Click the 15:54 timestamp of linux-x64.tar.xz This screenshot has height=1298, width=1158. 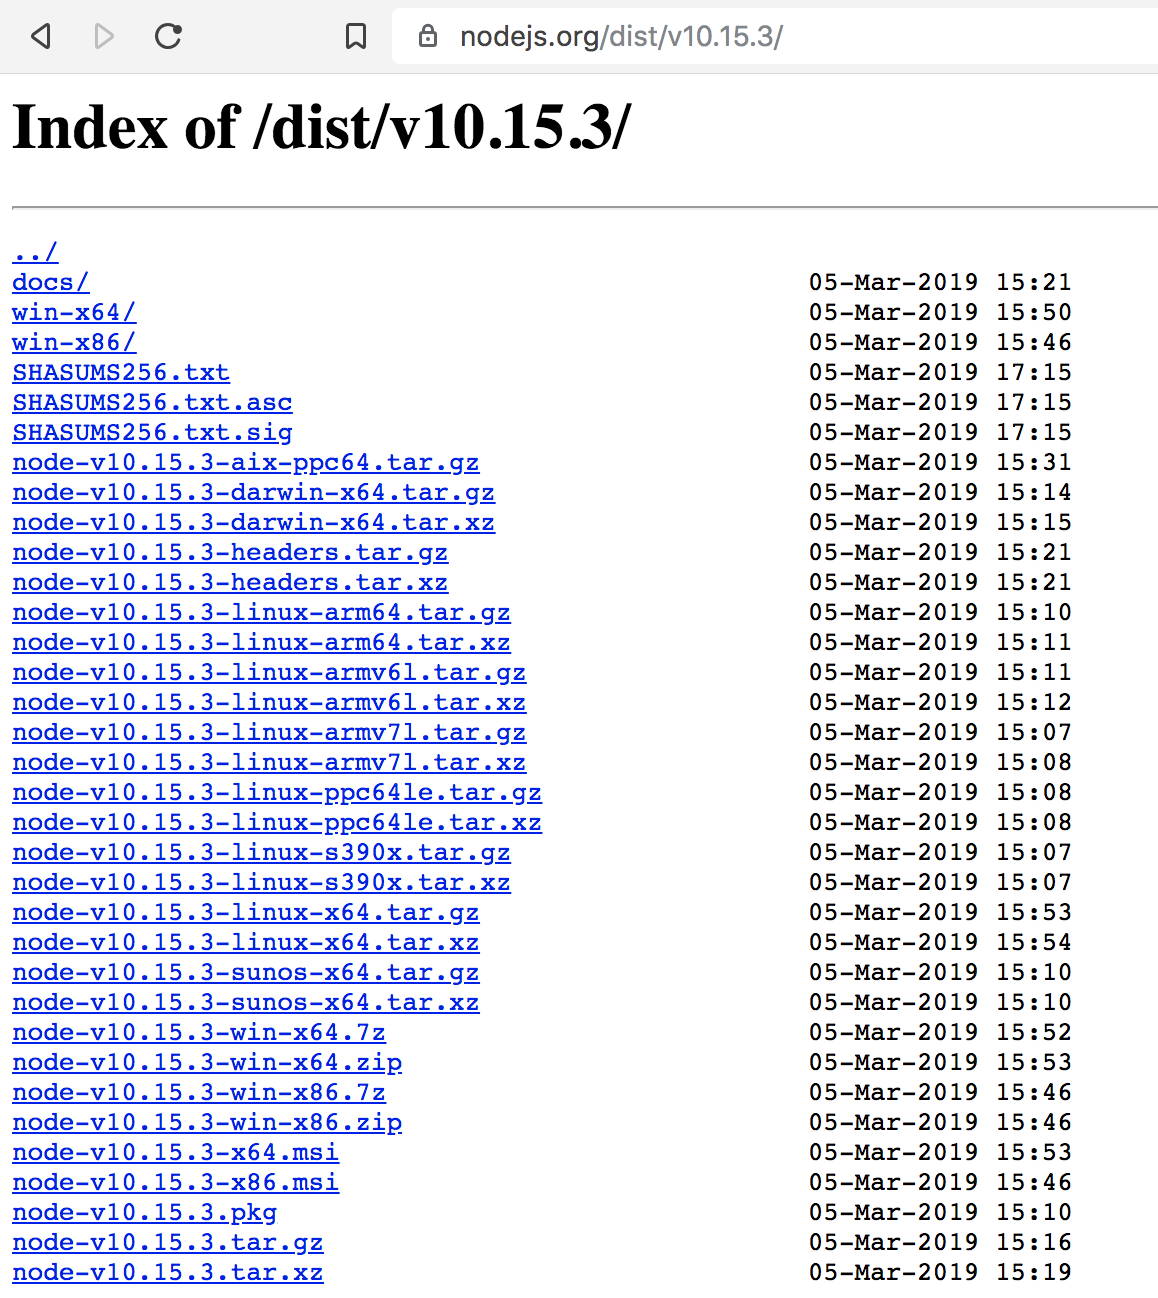(x=1034, y=942)
